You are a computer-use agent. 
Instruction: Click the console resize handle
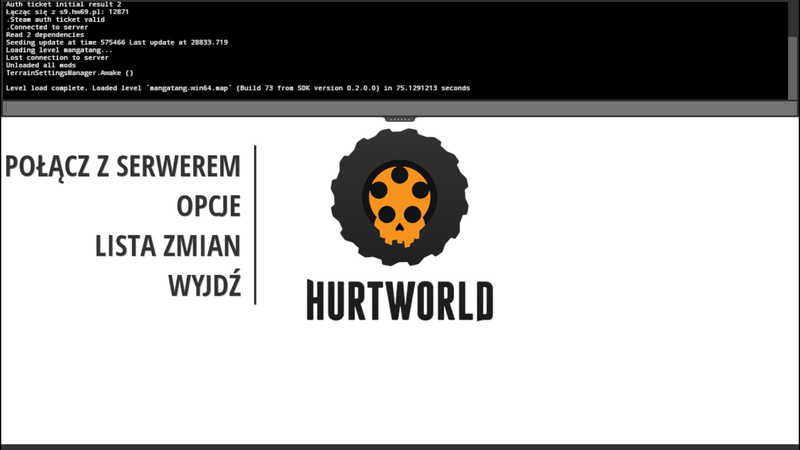[399, 119]
